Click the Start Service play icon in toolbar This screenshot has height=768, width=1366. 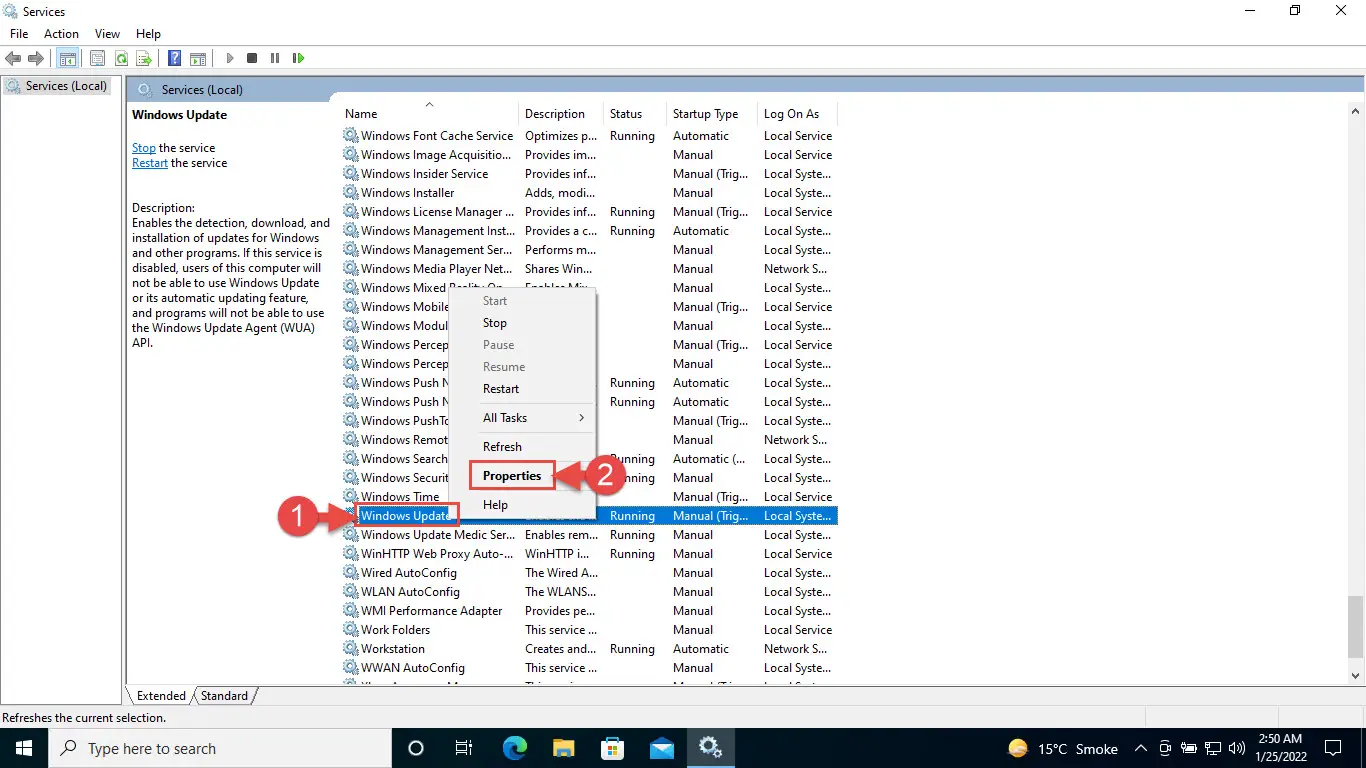pos(230,58)
